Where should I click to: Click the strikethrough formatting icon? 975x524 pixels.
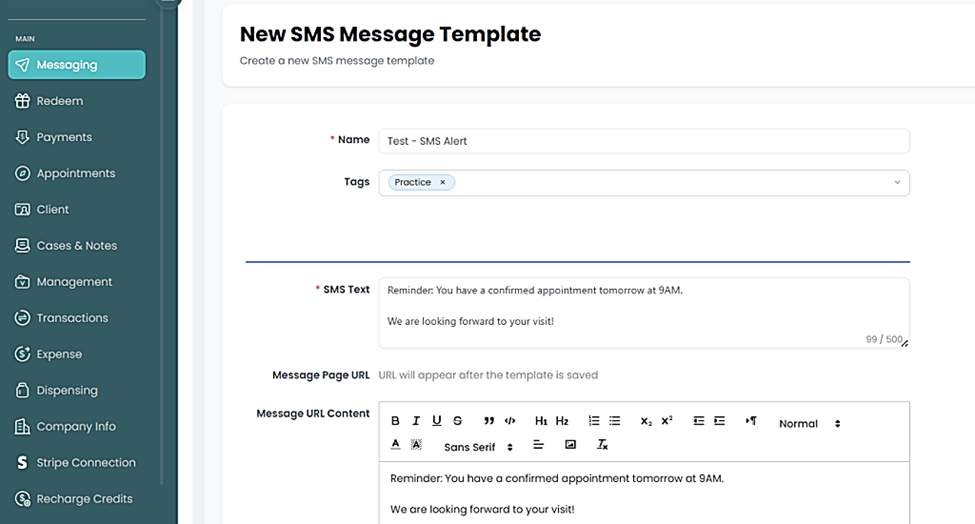(458, 422)
